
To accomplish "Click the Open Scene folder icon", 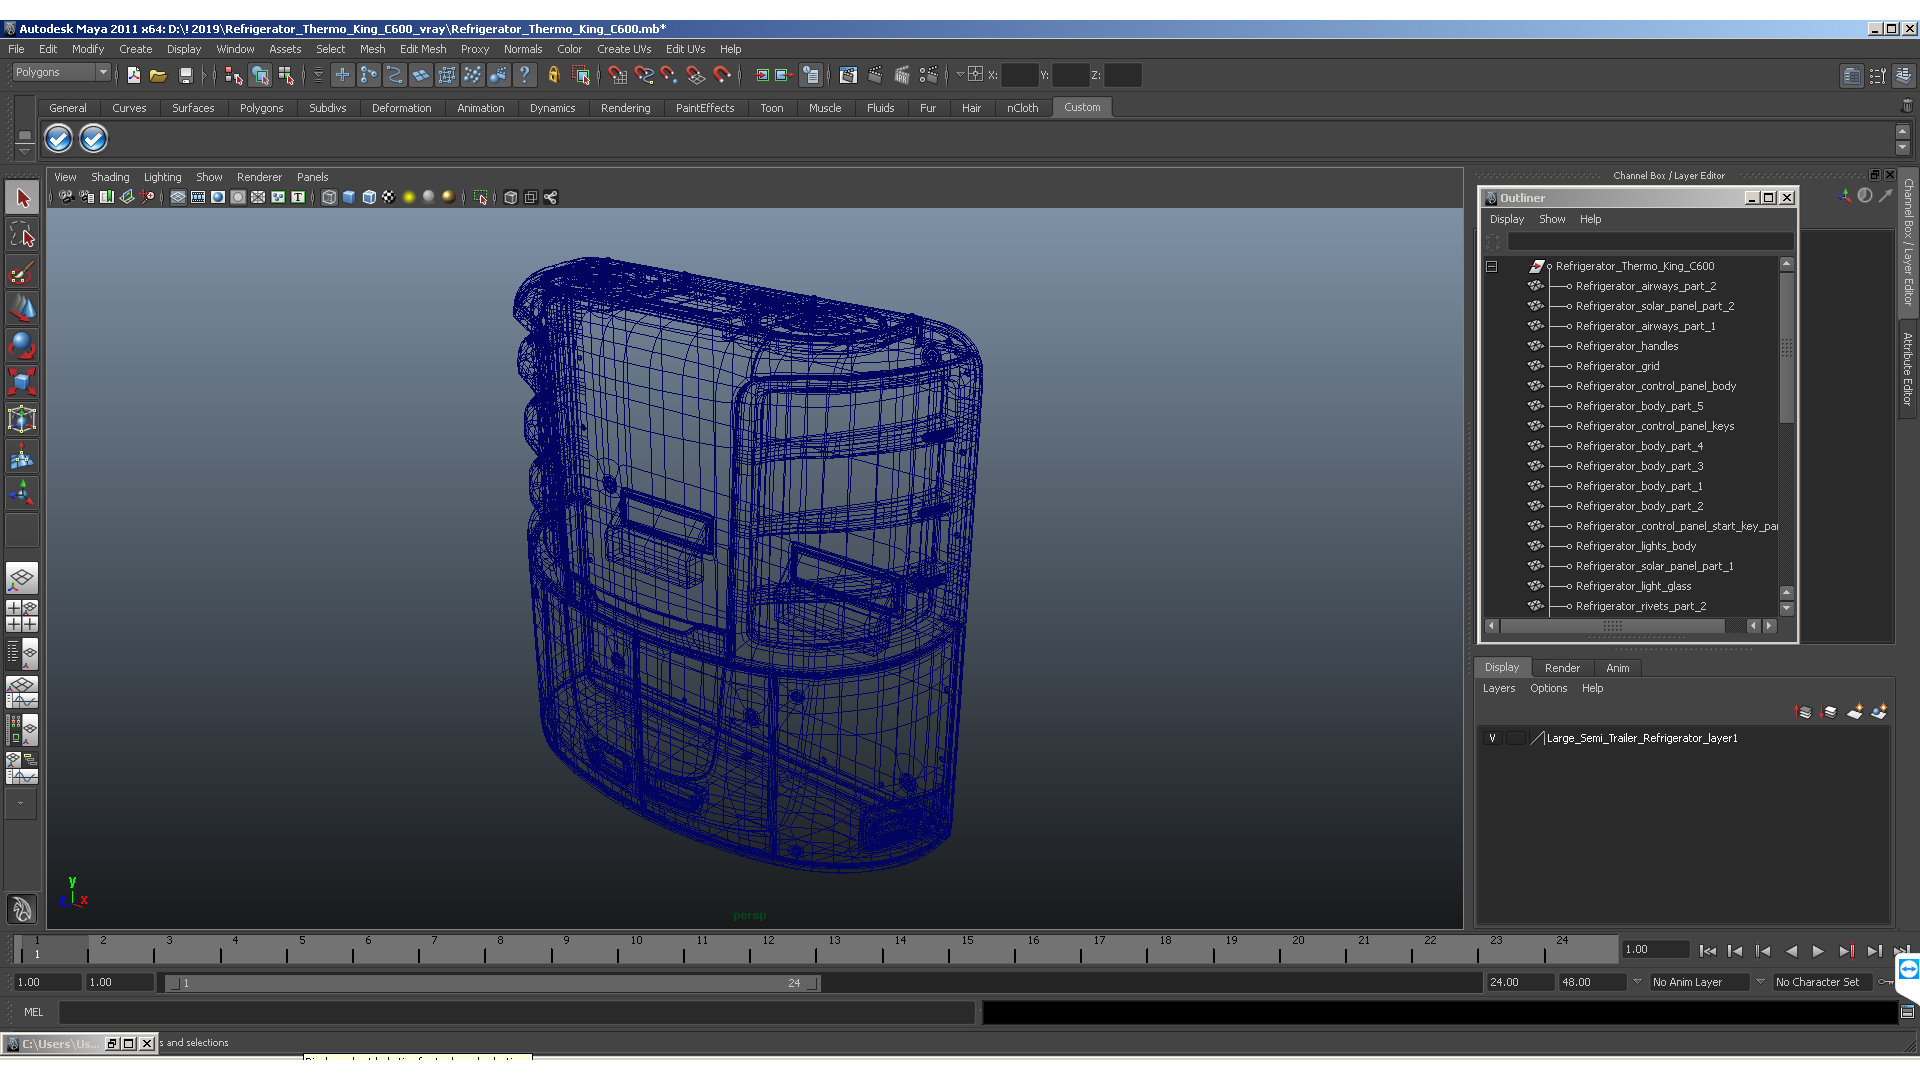I will tap(158, 75).
